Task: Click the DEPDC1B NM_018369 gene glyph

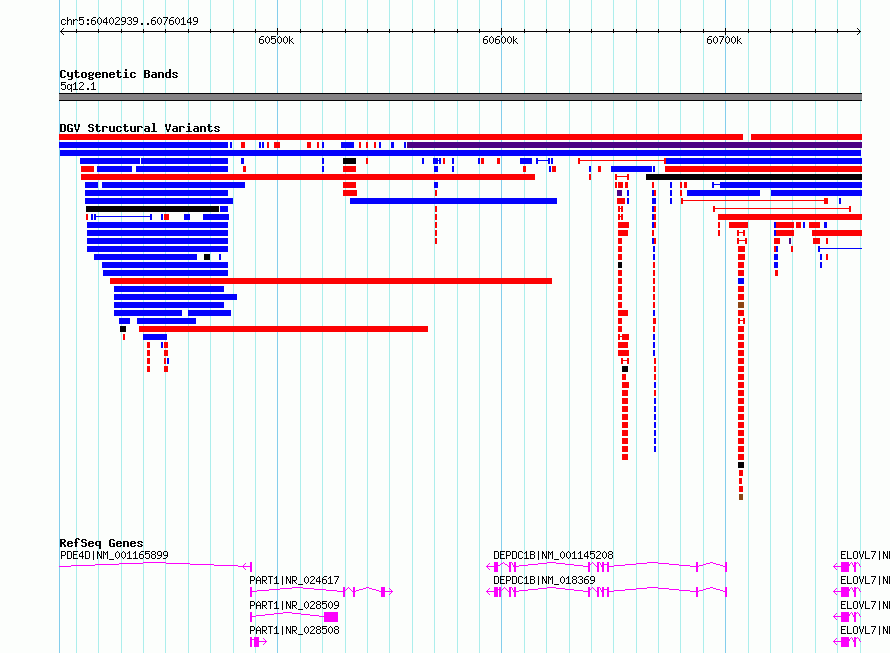Action: (606, 592)
